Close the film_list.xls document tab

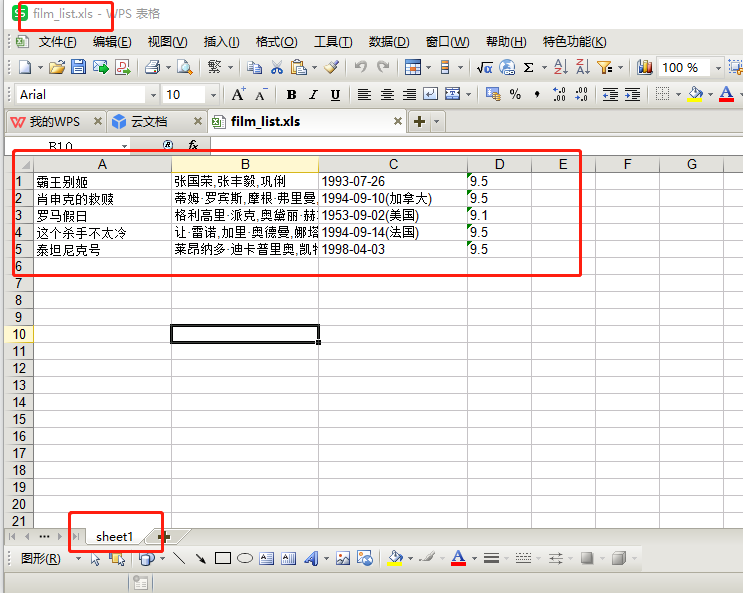pos(398,121)
